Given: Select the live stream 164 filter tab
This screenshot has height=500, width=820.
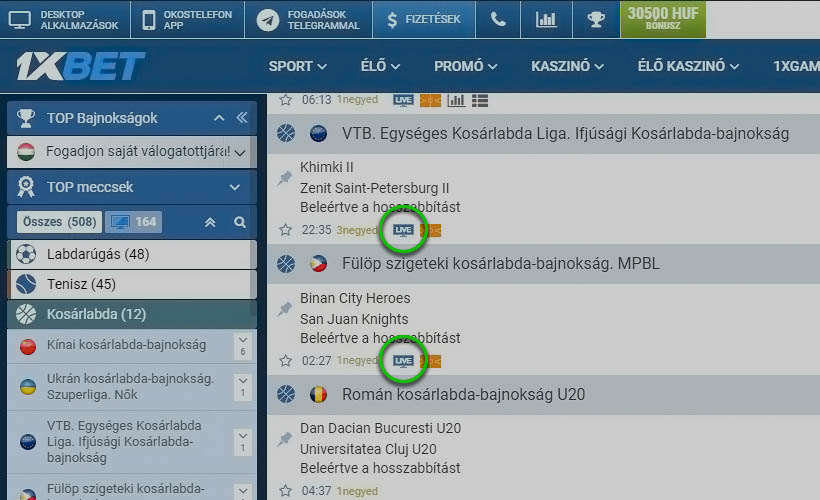Looking at the screenshot, I should pyautogui.click(x=134, y=222).
